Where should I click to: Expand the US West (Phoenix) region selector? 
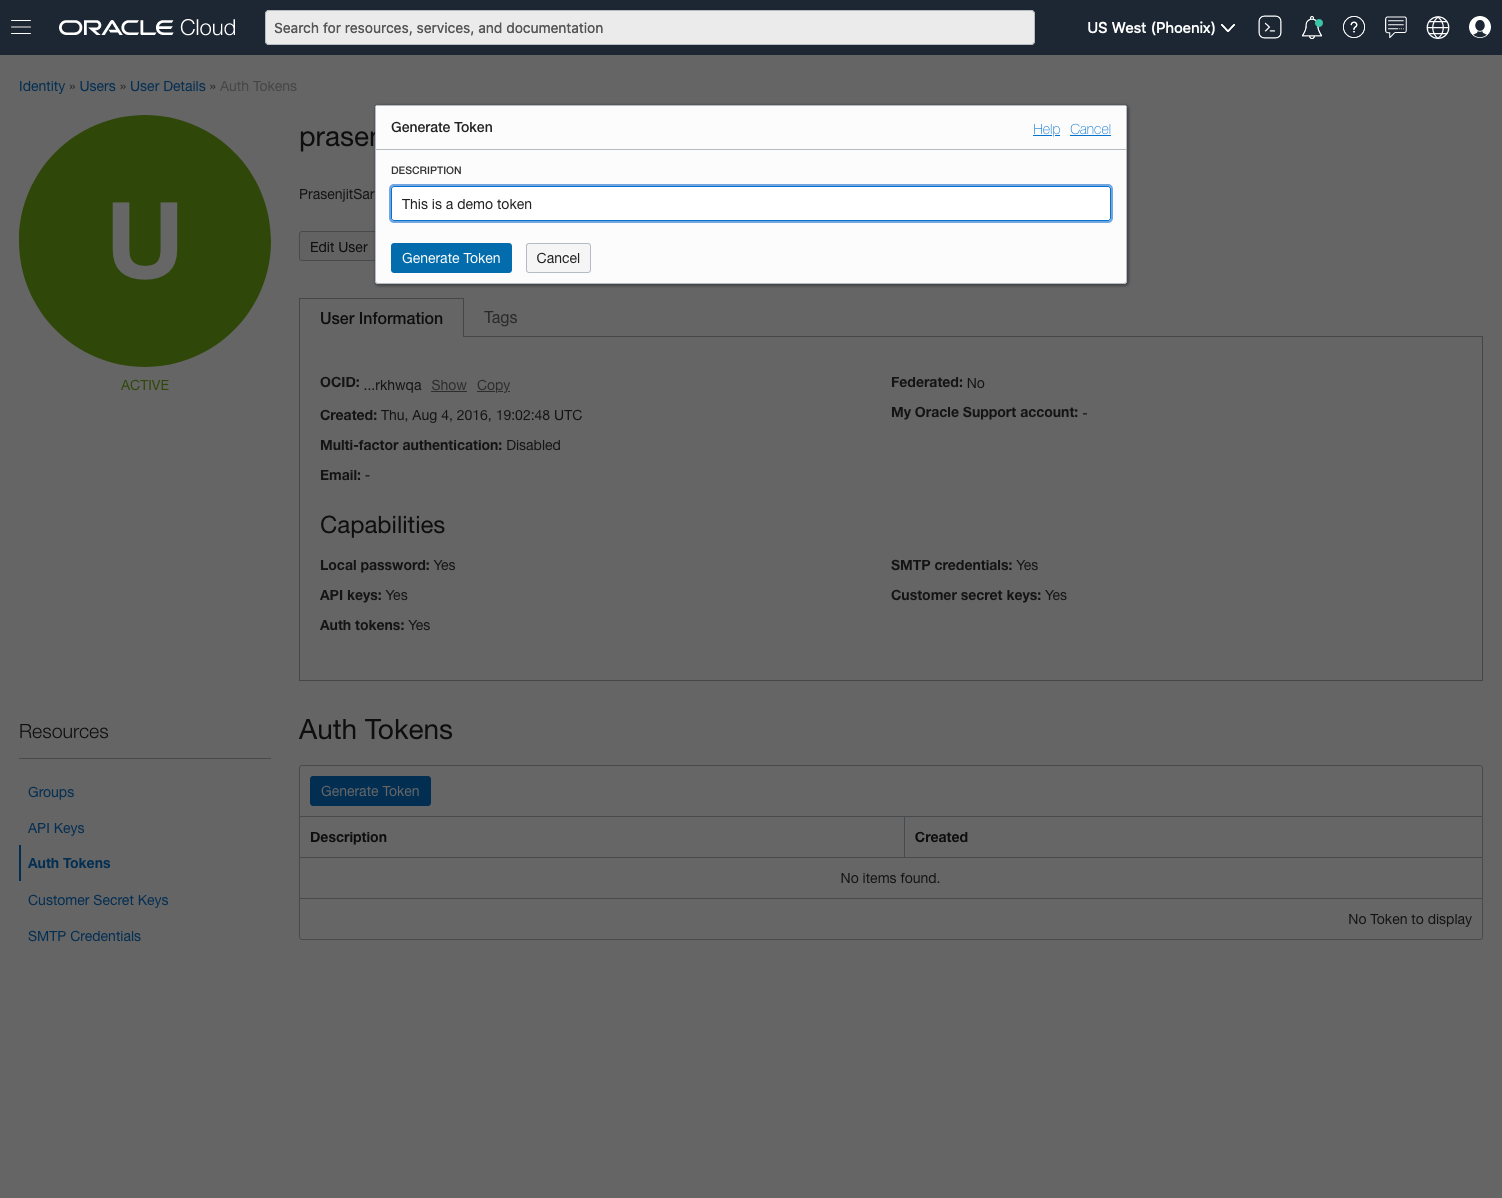(x=1161, y=27)
